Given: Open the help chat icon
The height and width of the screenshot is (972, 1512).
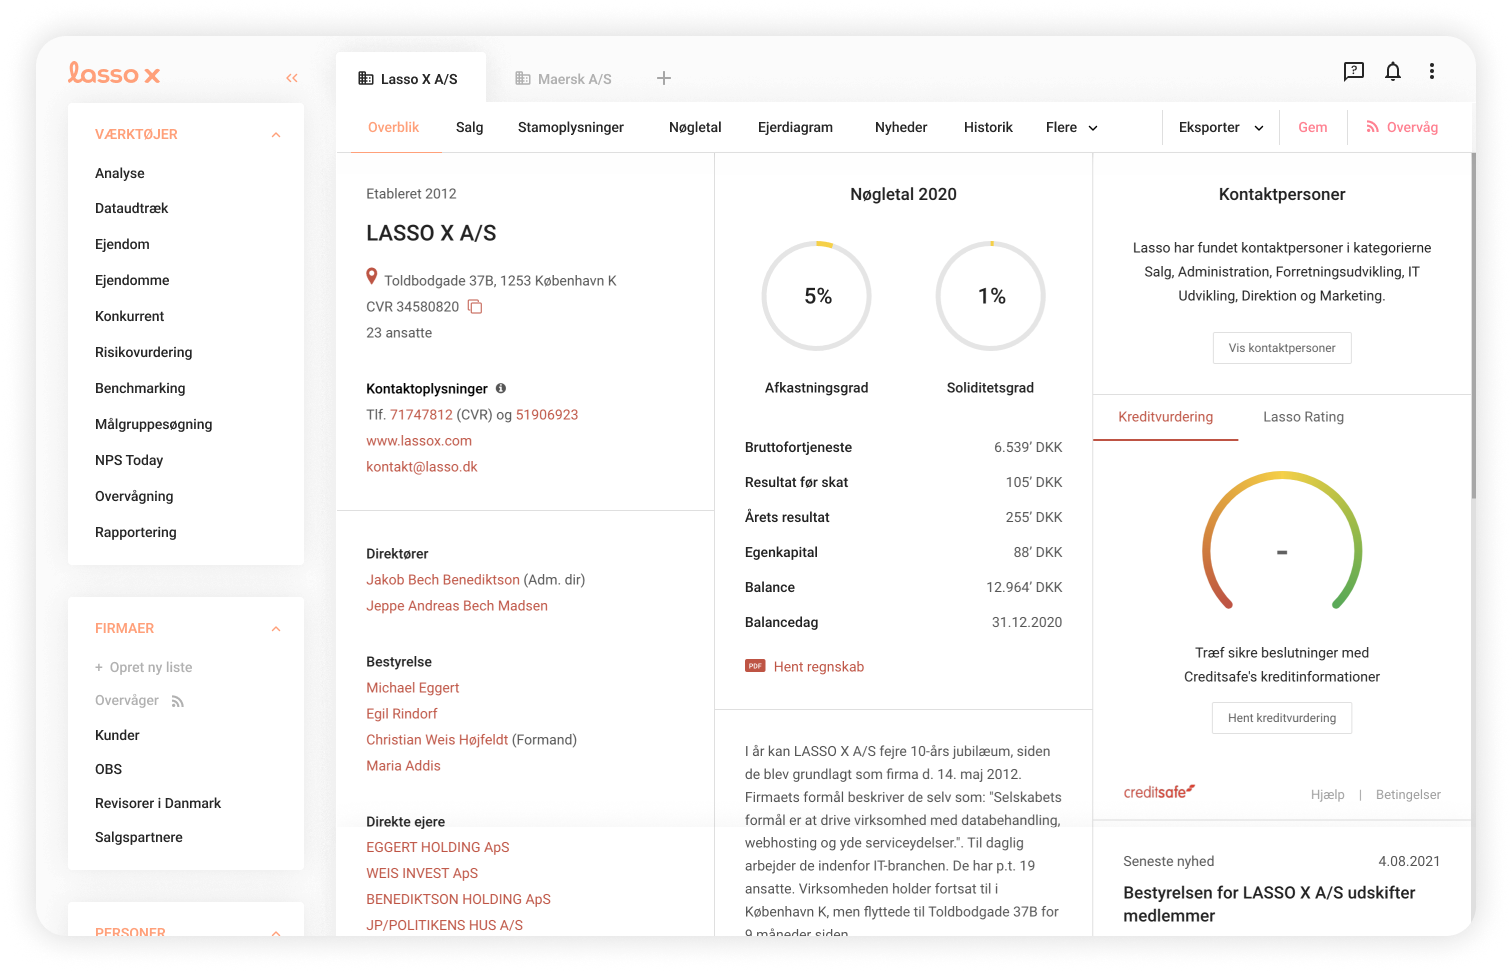Looking at the screenshot, I should [1353, 71].
